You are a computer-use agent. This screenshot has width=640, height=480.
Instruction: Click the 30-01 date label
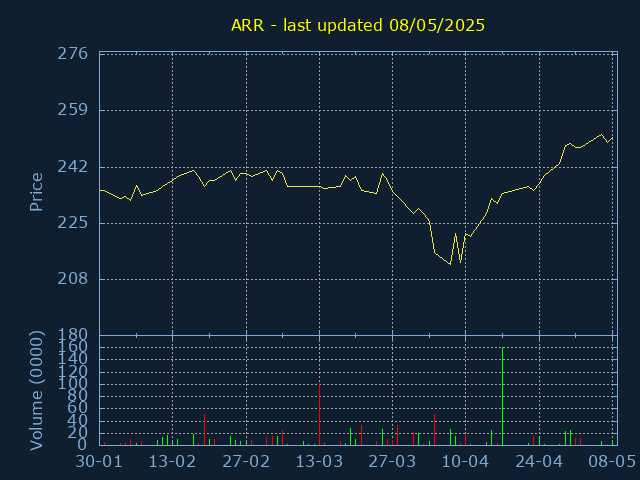(x=99, y=462)
